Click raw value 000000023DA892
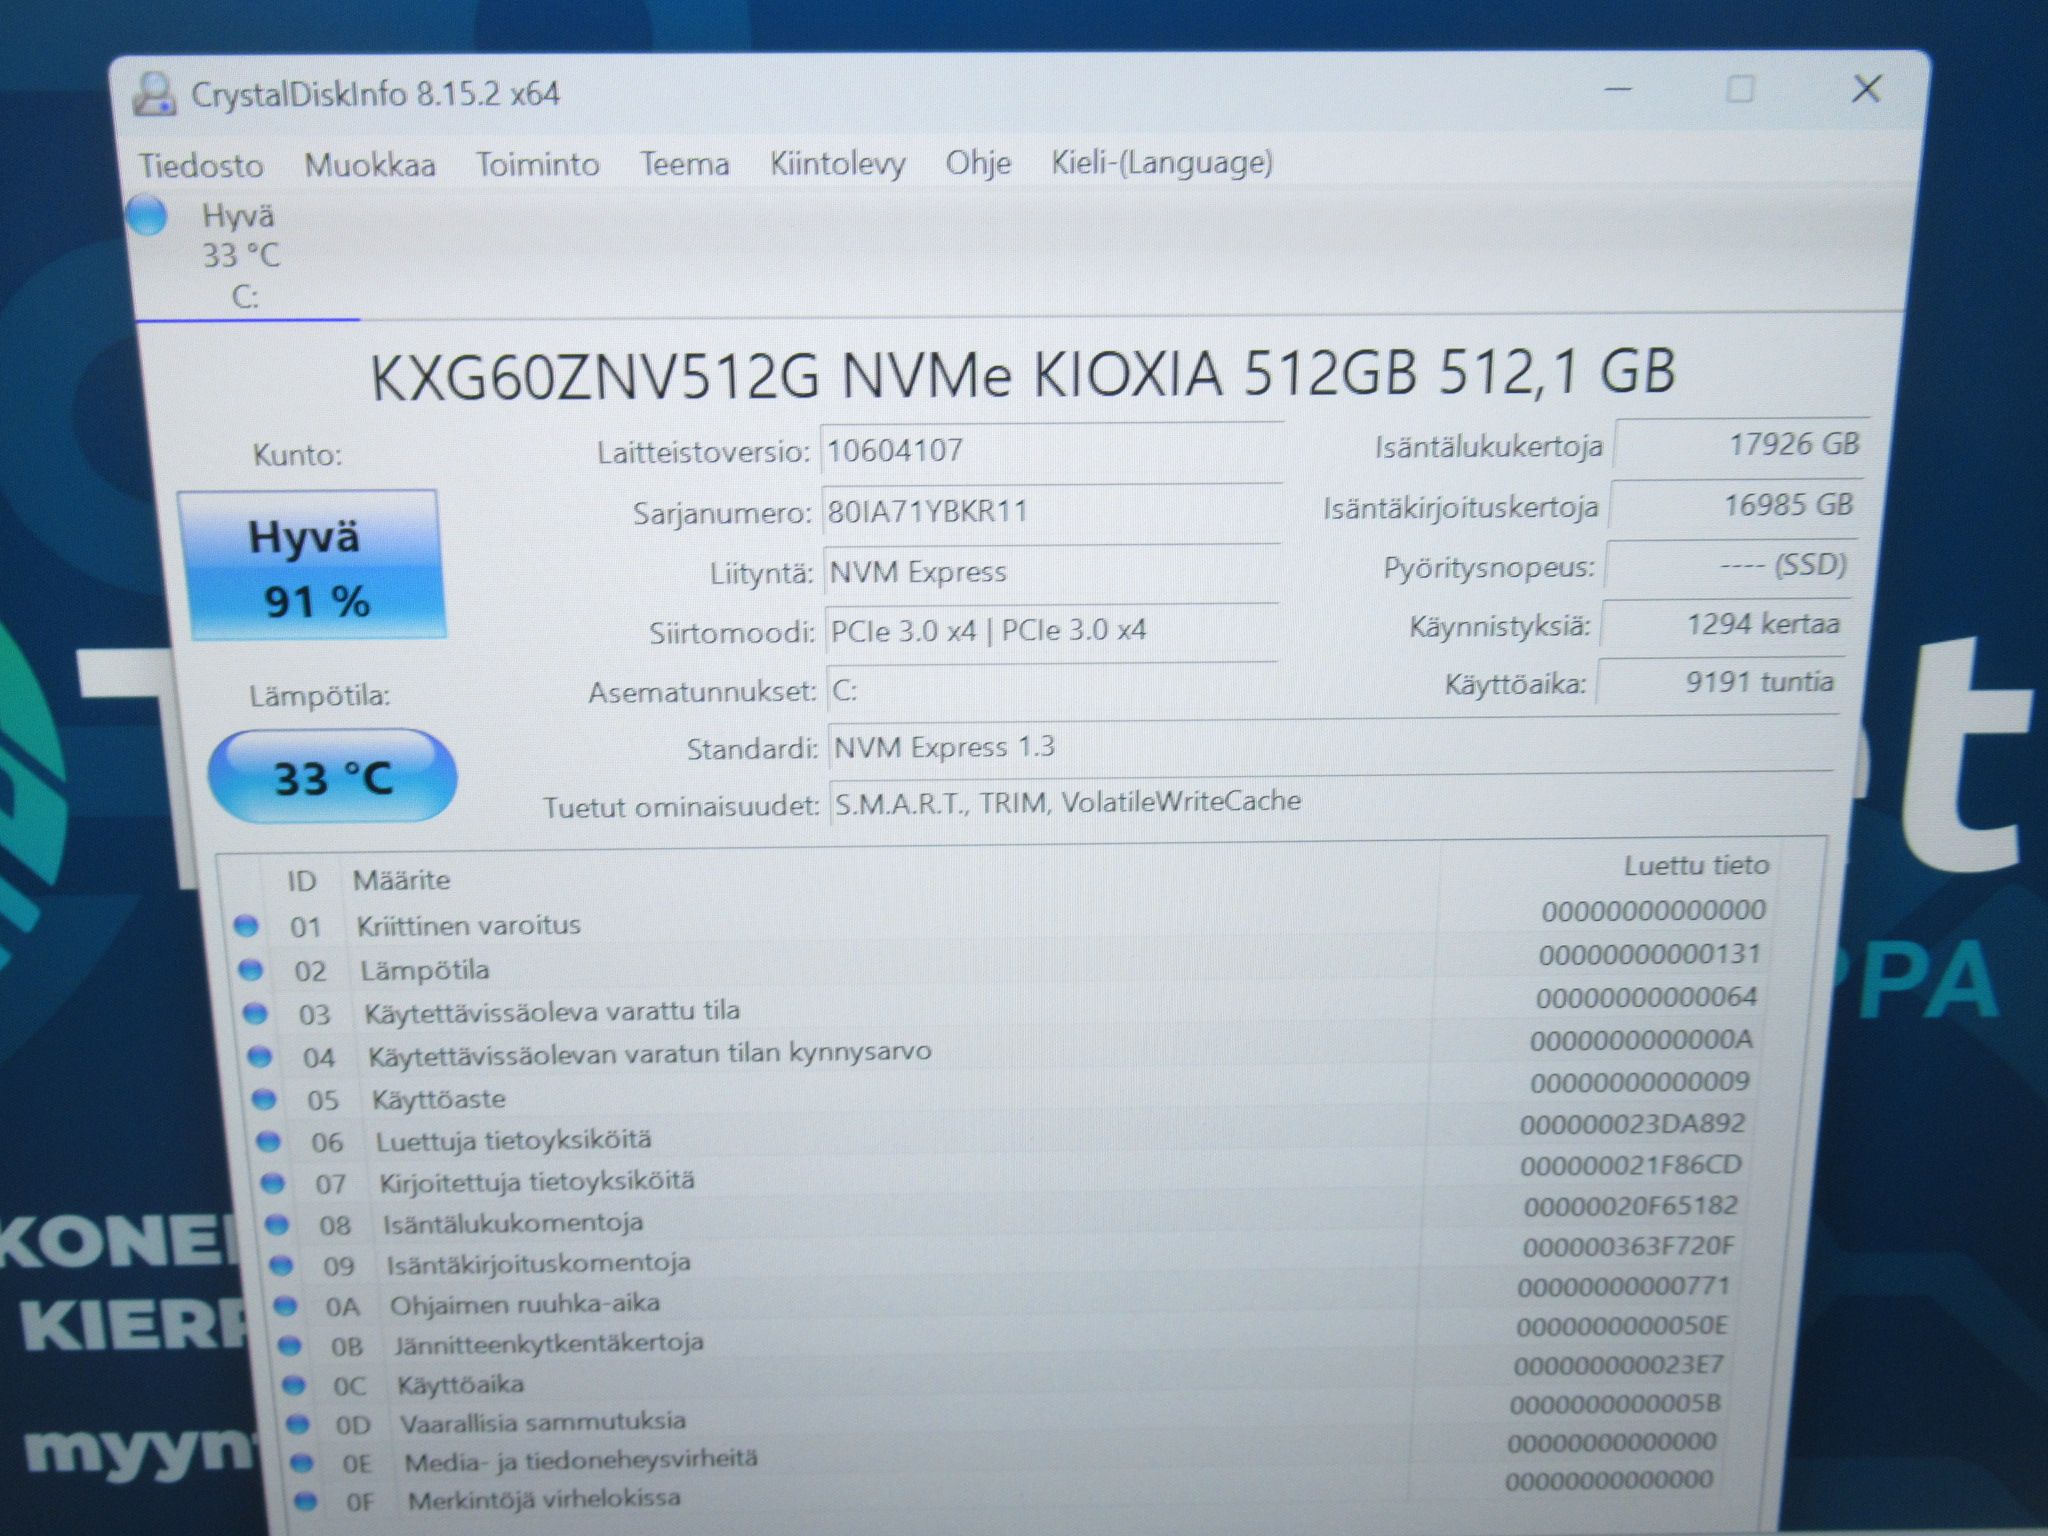Image resolution: width=2048 pixels, height=1536 pixels. (1633, 1124)
